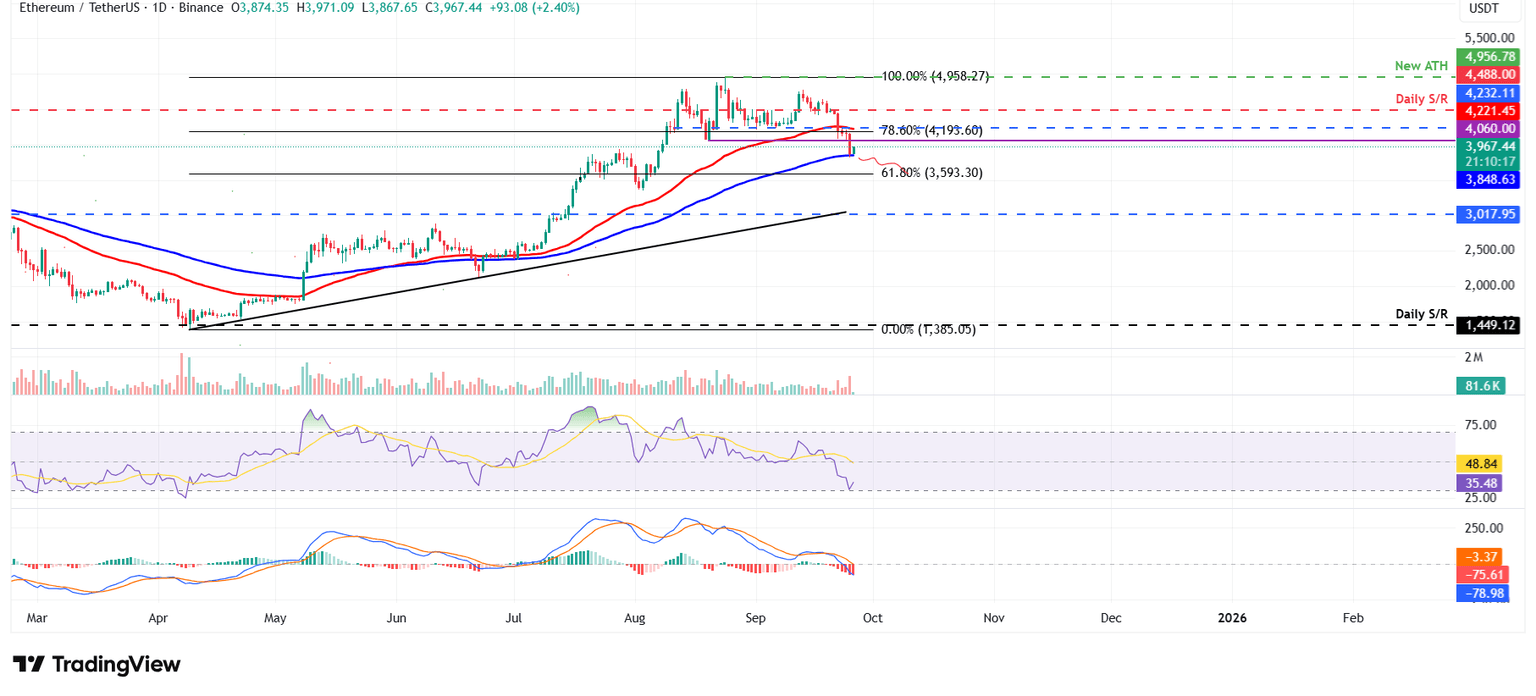The width and height of the screenshot is (1536, 696).
Task: Open the 1D timeframe selector
Action: [x=161, y=8]
